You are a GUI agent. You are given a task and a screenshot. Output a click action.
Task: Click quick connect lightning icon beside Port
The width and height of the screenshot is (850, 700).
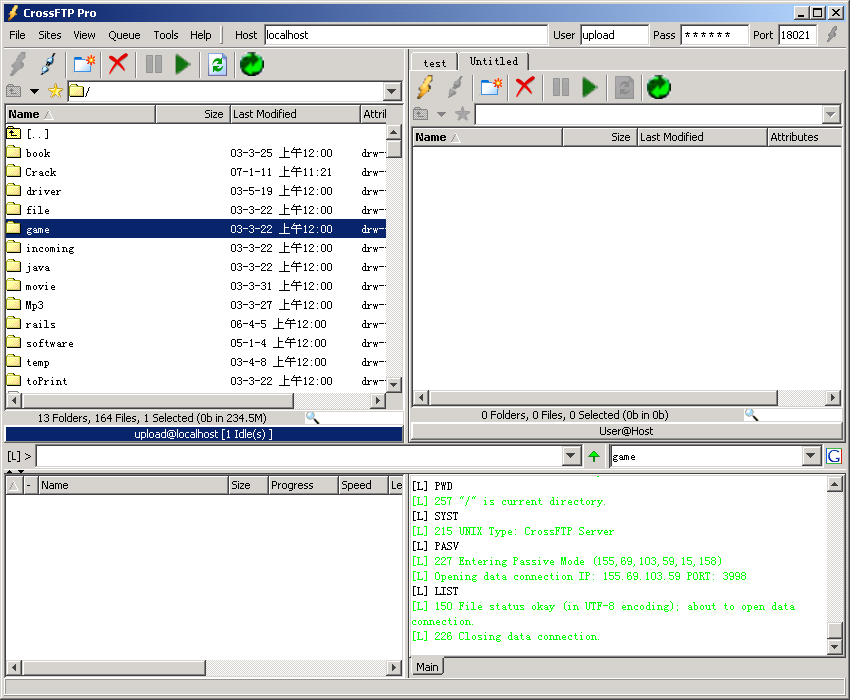coord(832,35)
